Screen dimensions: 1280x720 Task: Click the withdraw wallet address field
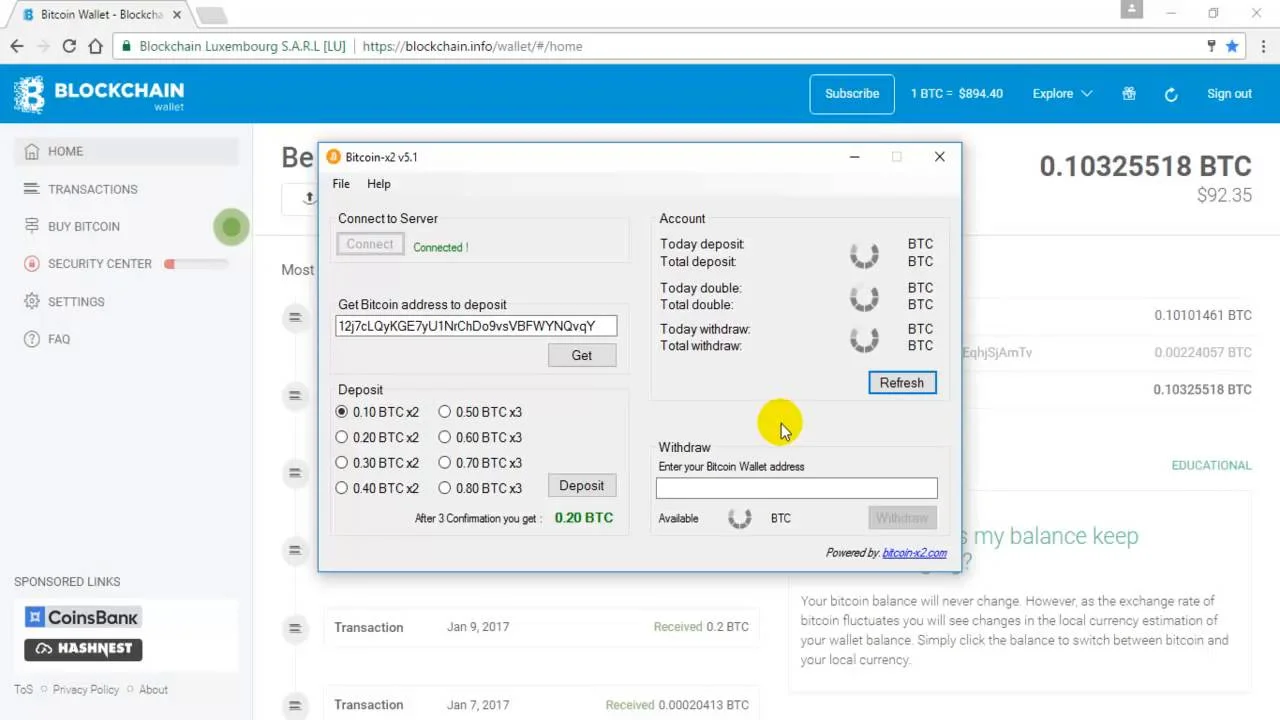point(797,488)
